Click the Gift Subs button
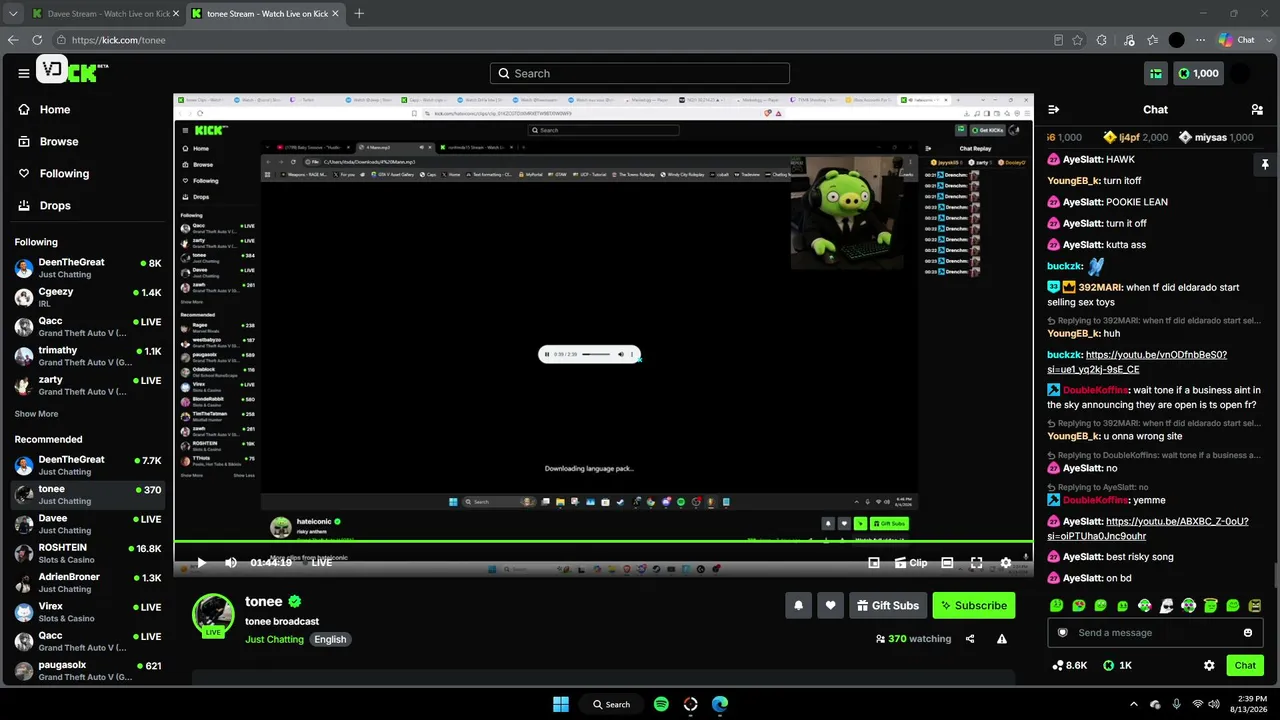The image size is (1280, 720). coord(887,605)
